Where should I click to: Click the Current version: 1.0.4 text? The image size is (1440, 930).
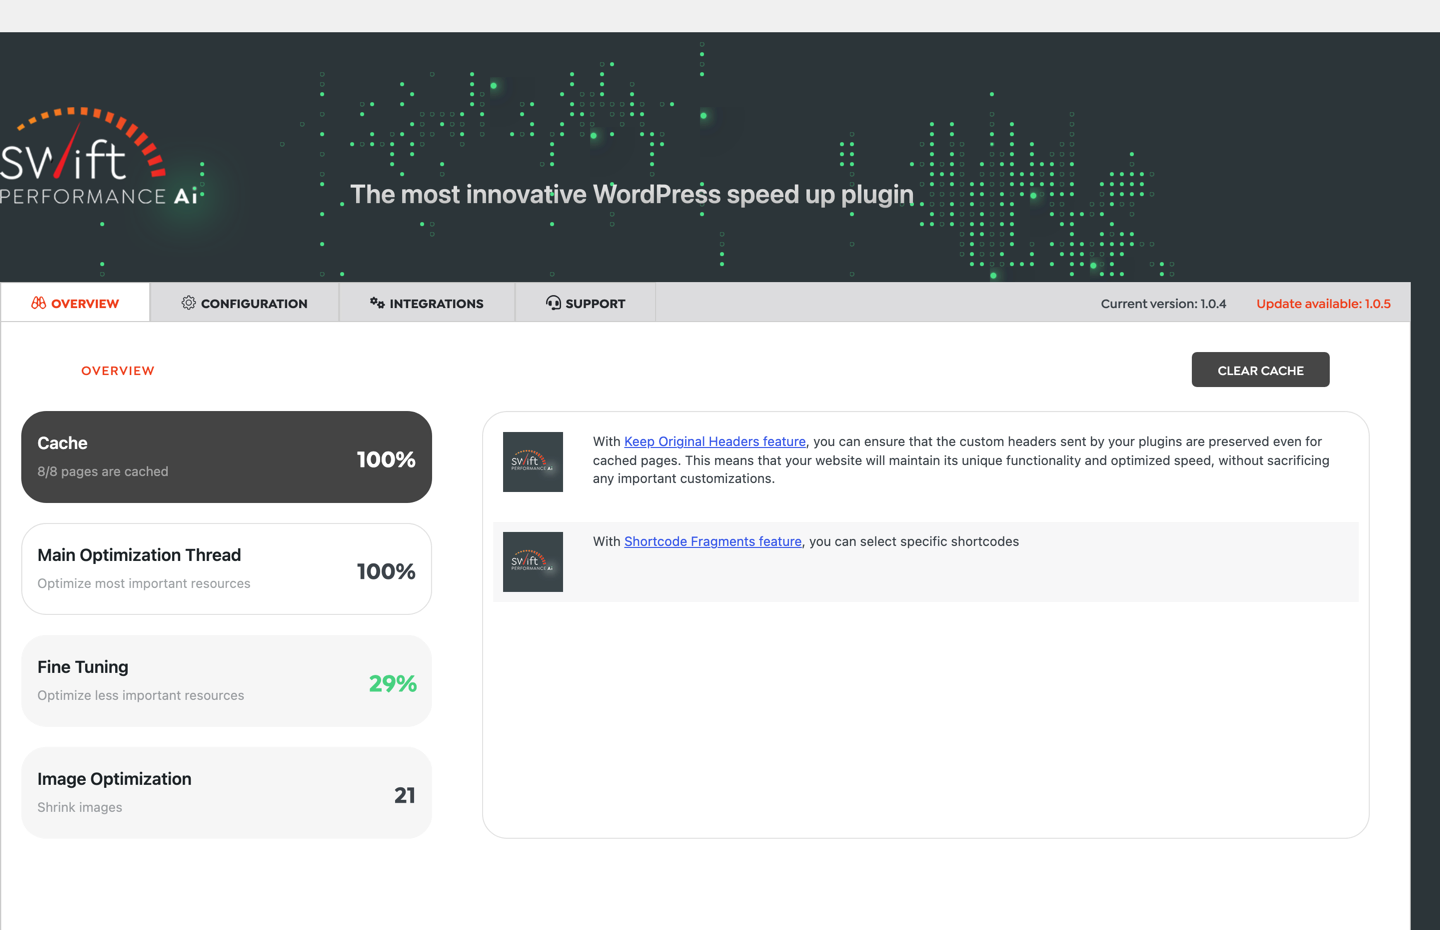[1163, 304]
